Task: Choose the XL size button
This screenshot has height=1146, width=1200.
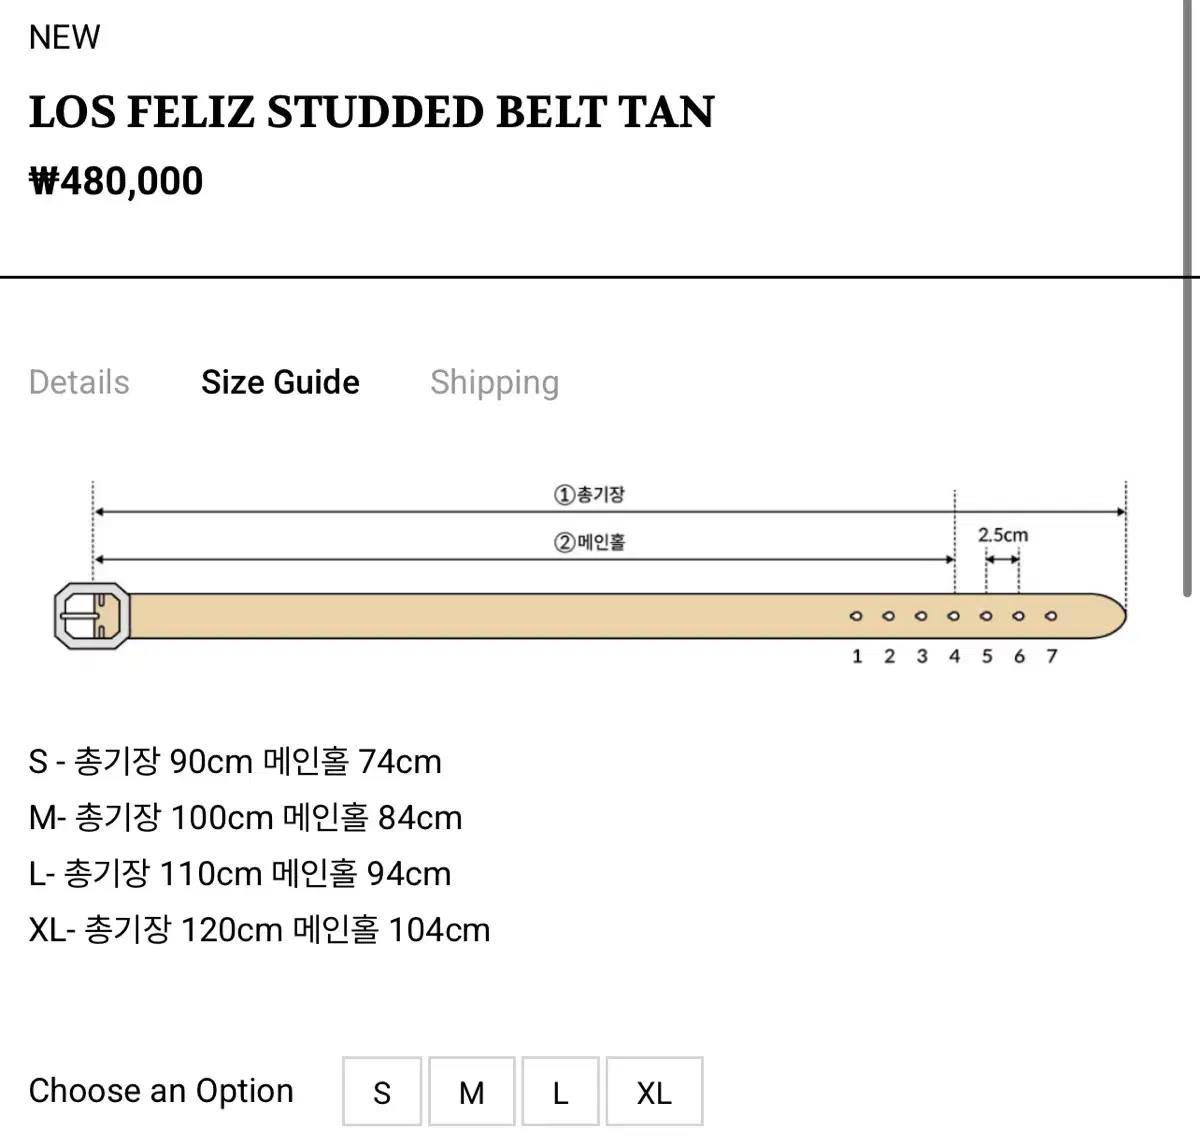Action: tap(654, 1092)
